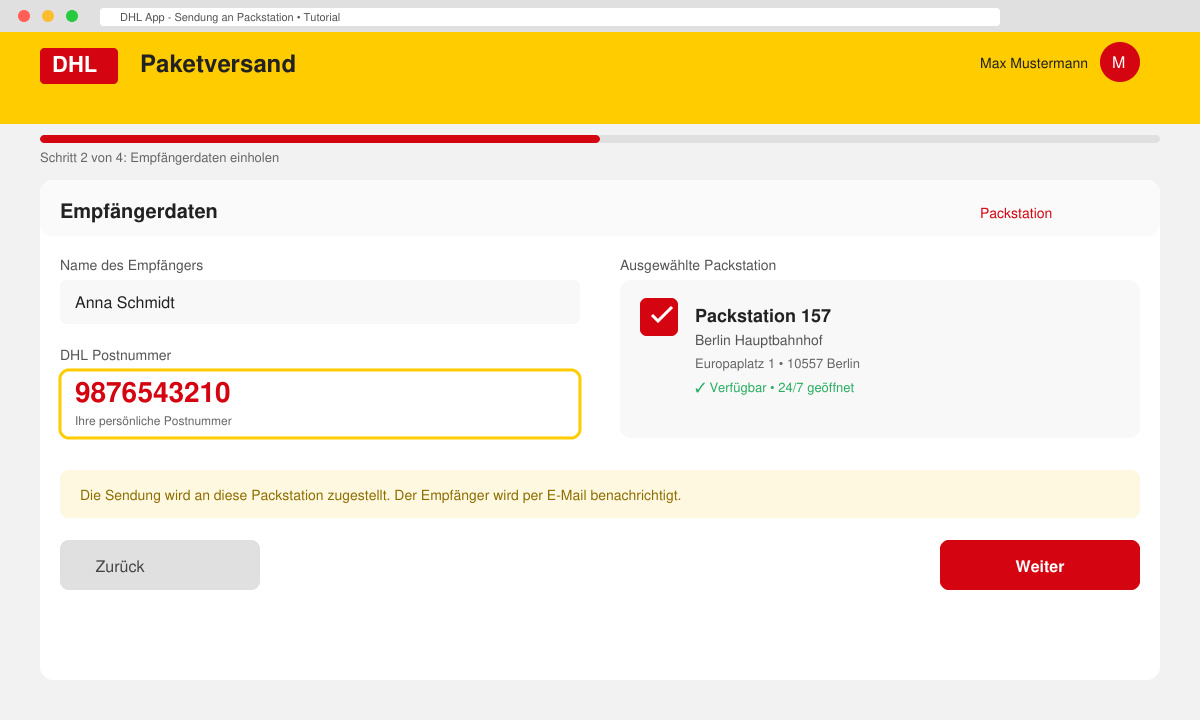The image size is (1200, 720).
Task: Click the Schritt 2 von 4 label
Action: point(160,158)
